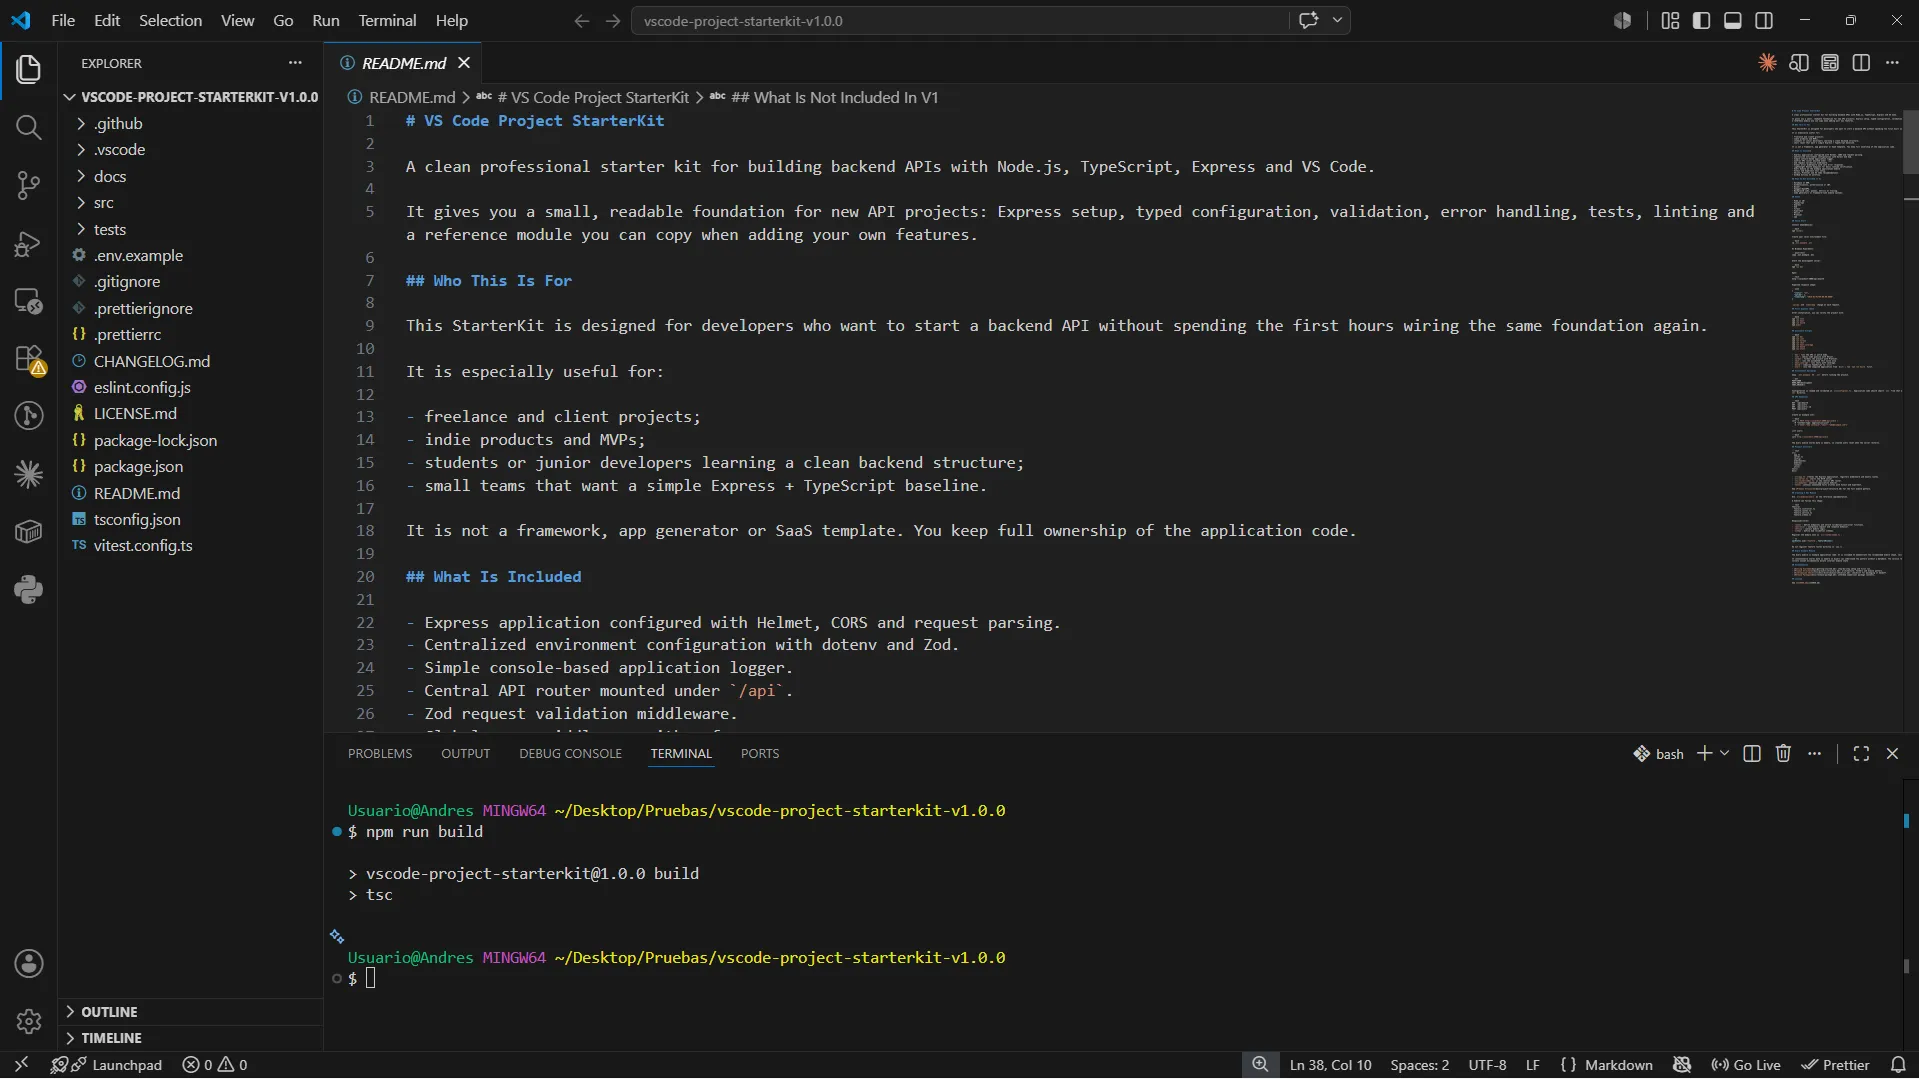Open the Manage gear in activity bar

[x=28, y=1021]
